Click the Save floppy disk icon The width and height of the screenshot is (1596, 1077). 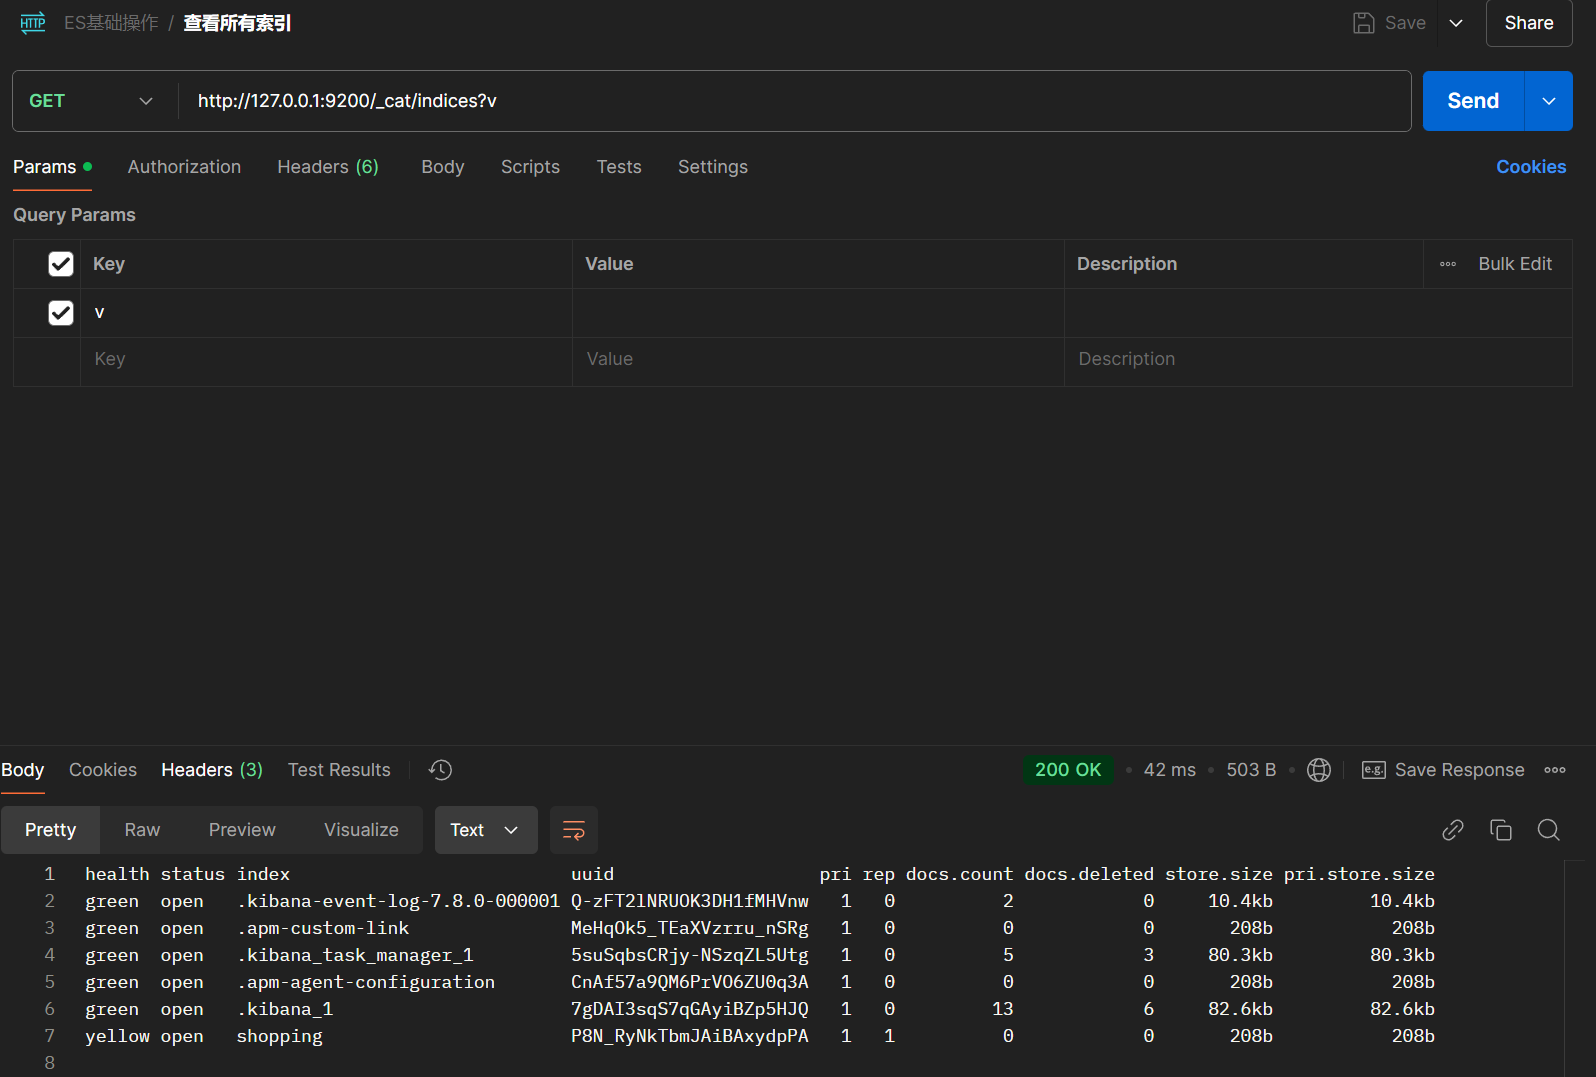(1363, 23)
